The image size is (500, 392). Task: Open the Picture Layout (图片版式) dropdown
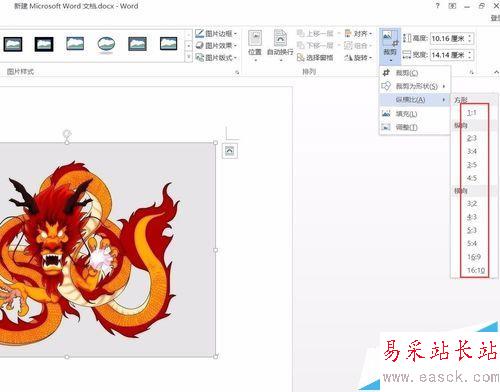click(x=216, y=57)
